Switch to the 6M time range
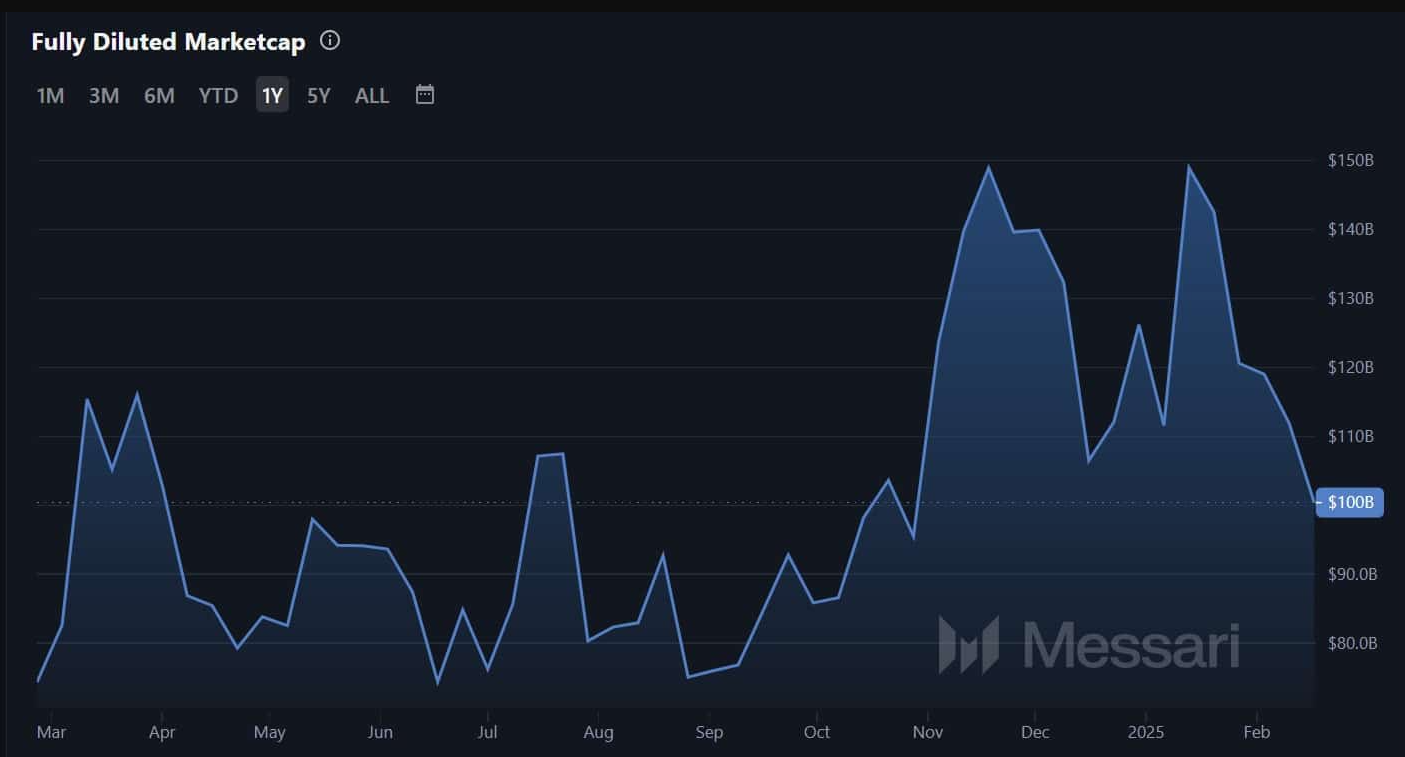The image size is (1405, 757). pyautogui.click(x=159, y=95)
